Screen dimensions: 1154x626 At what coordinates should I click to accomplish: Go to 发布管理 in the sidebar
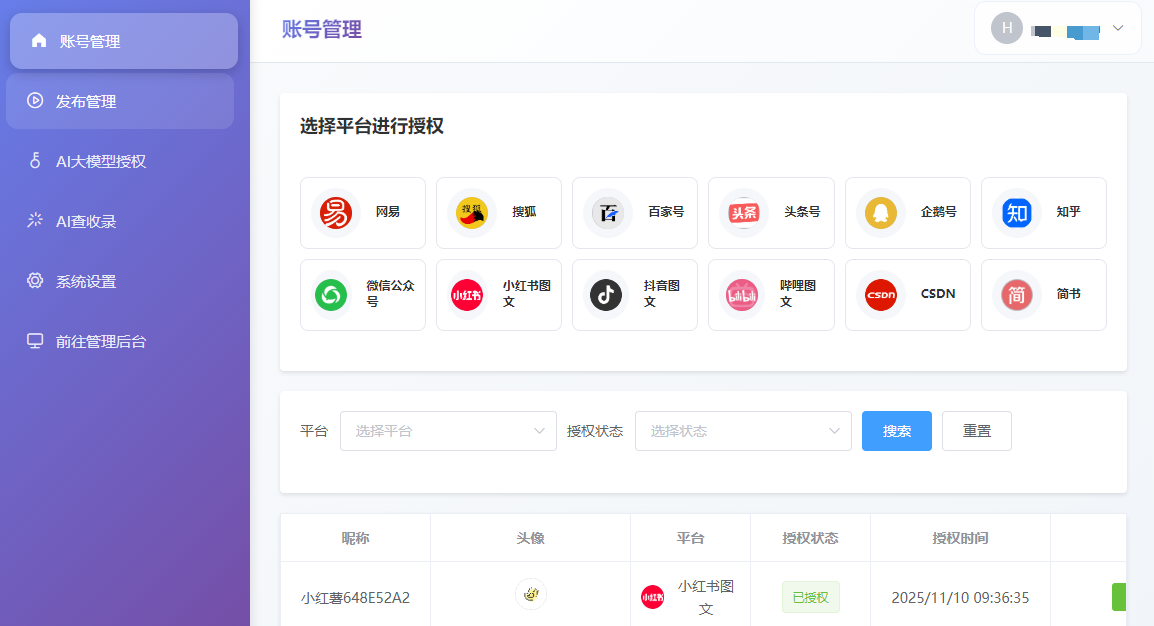coord(86,101)
